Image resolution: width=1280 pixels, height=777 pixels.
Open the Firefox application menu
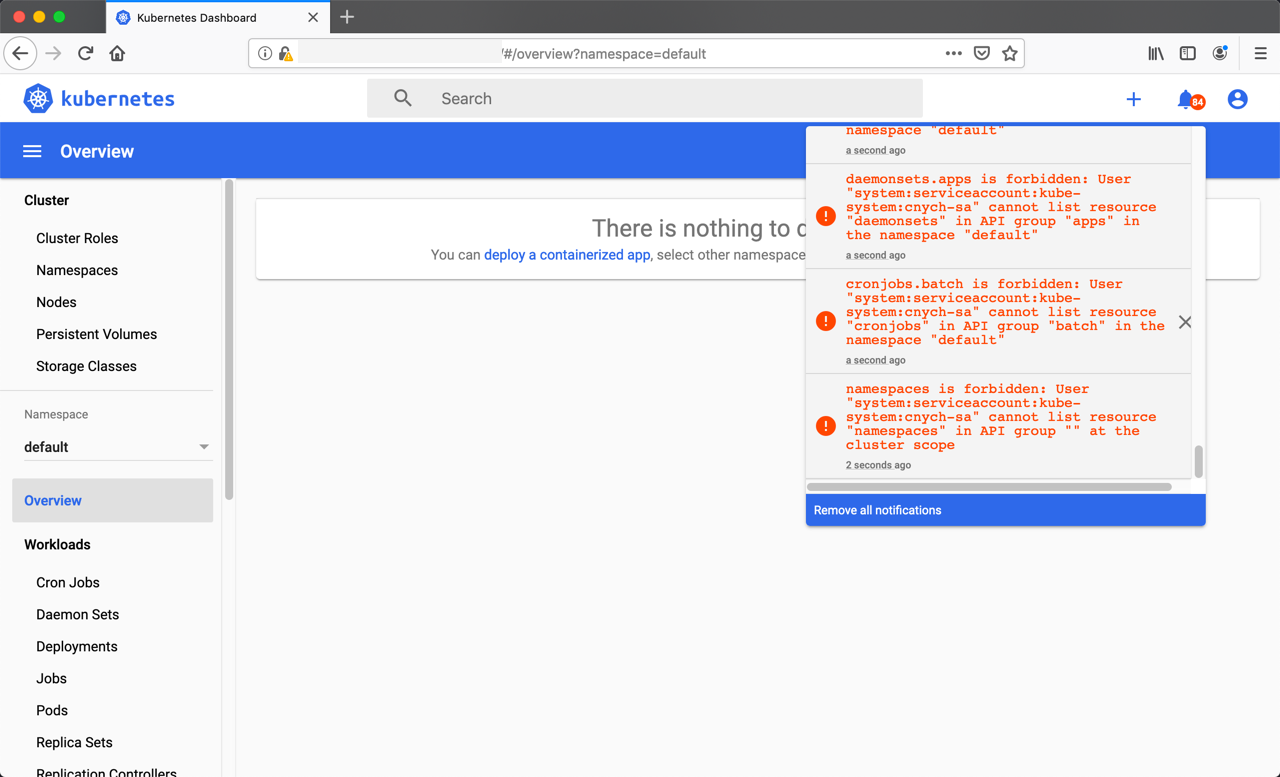tap(1260, 54)
